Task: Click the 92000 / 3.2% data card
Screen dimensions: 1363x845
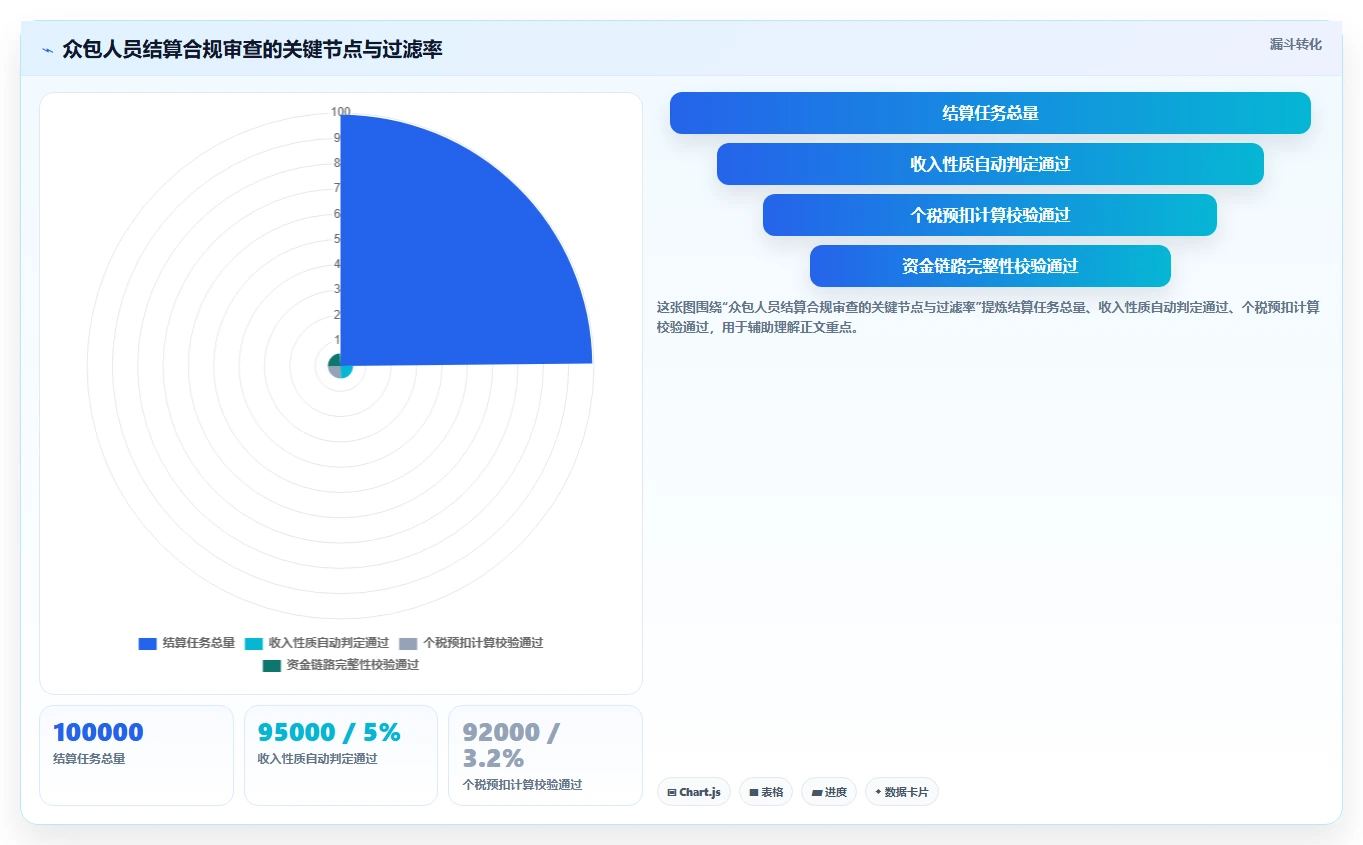Action: (x=545, y=755)
